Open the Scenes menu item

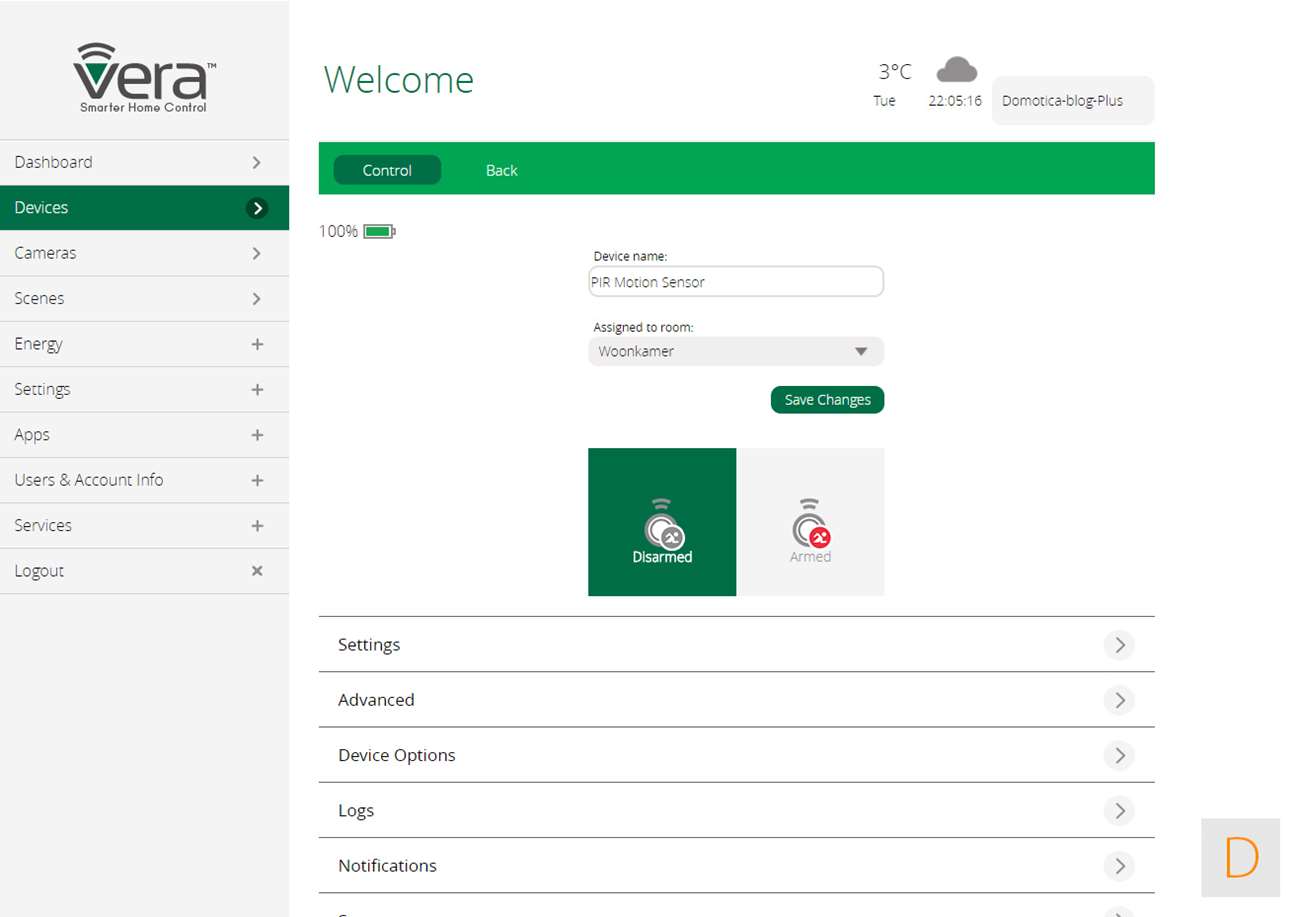[144, 298]
